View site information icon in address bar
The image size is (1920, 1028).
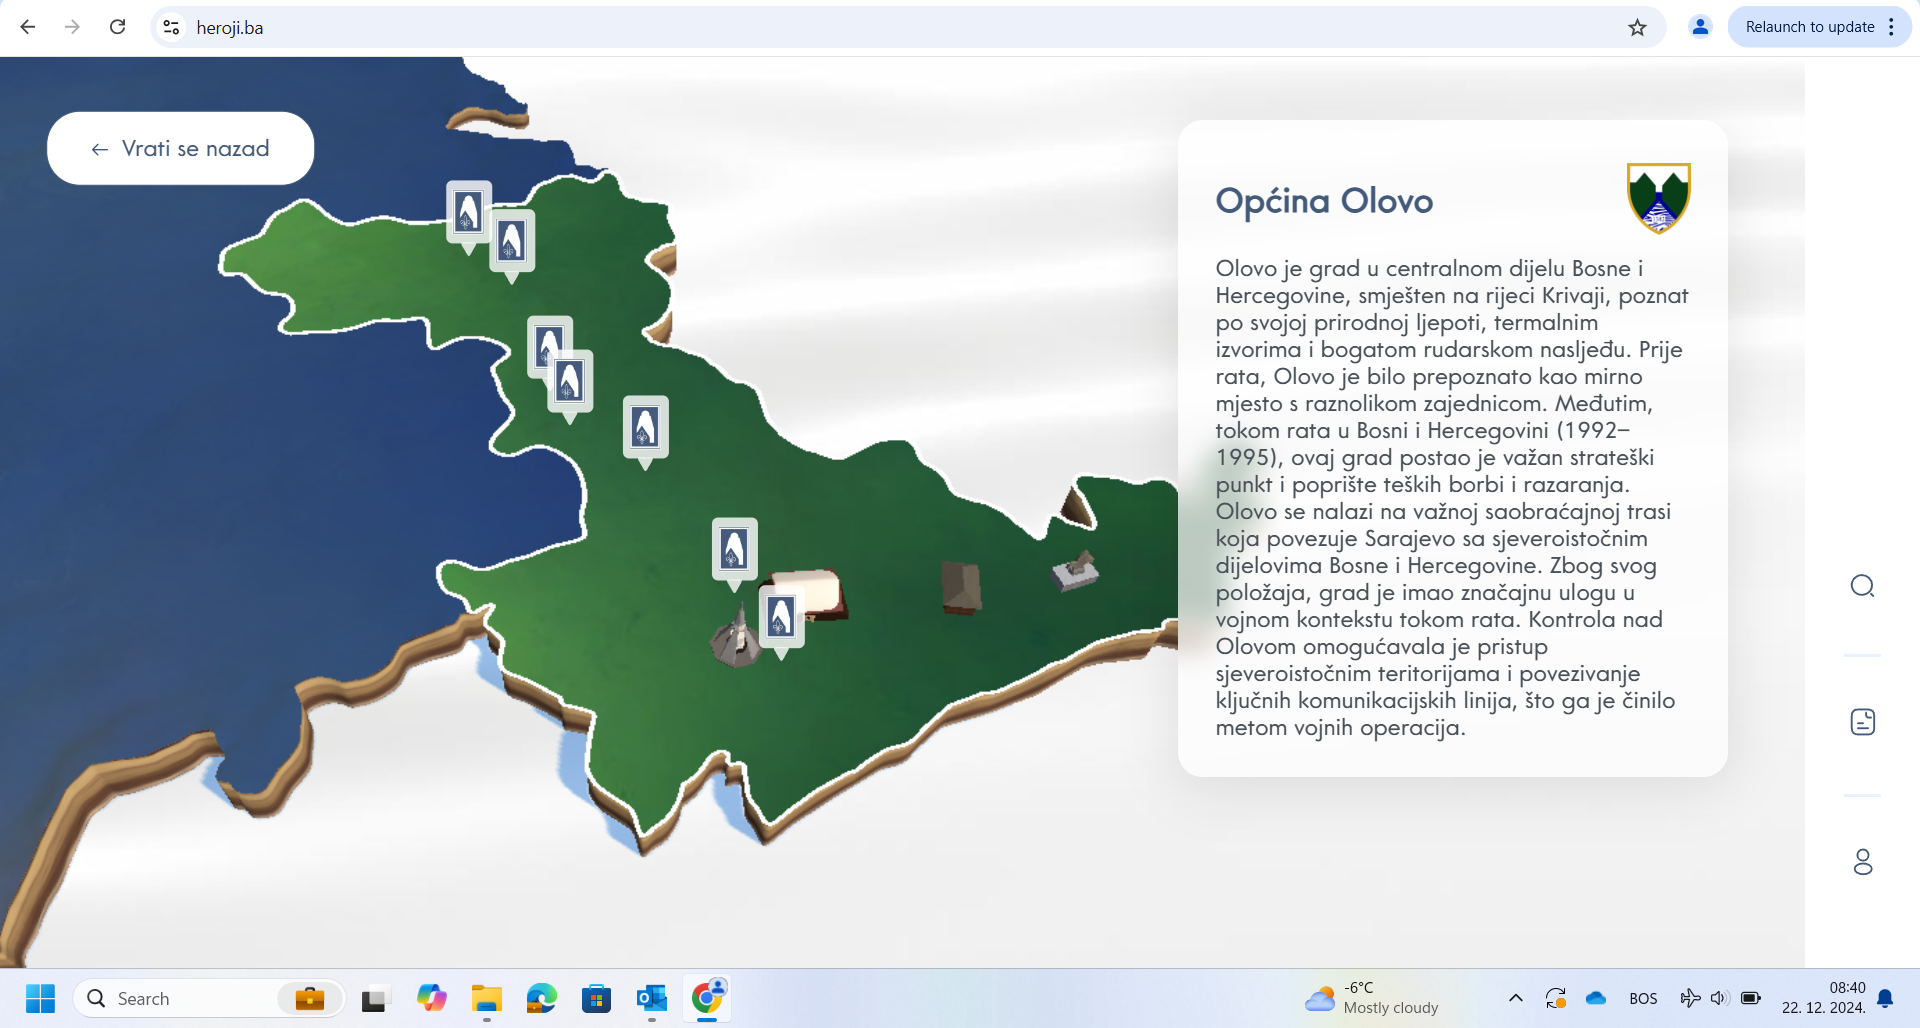(172, 27)
